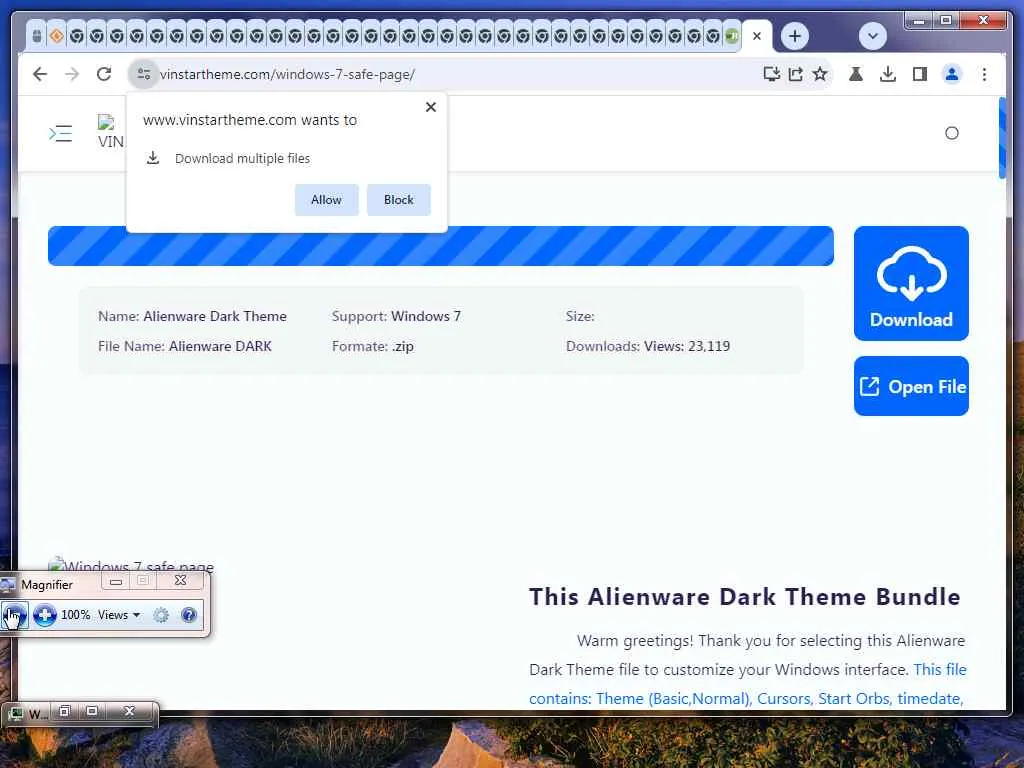Click the page vertical scrollbar
The height and width of the screenshot is (768, 1024).
tap(1002, 138)
